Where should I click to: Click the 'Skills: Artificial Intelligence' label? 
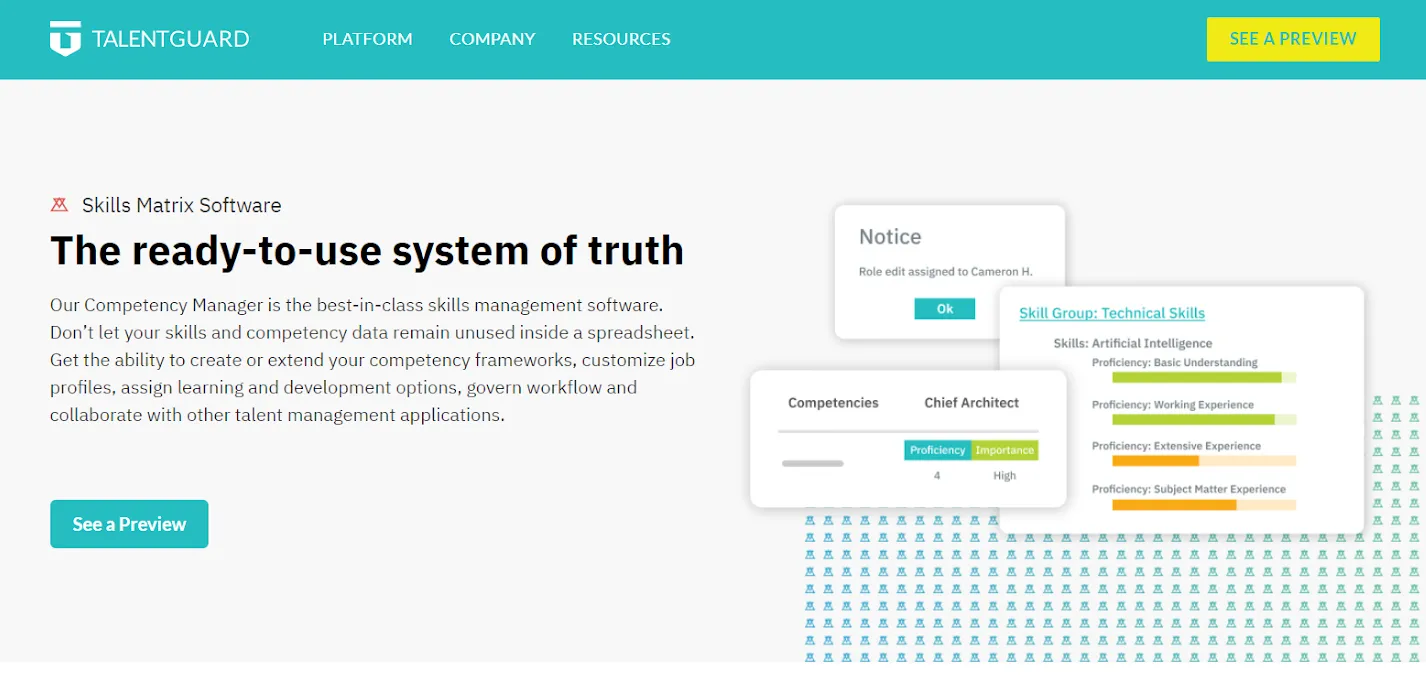1132,343
